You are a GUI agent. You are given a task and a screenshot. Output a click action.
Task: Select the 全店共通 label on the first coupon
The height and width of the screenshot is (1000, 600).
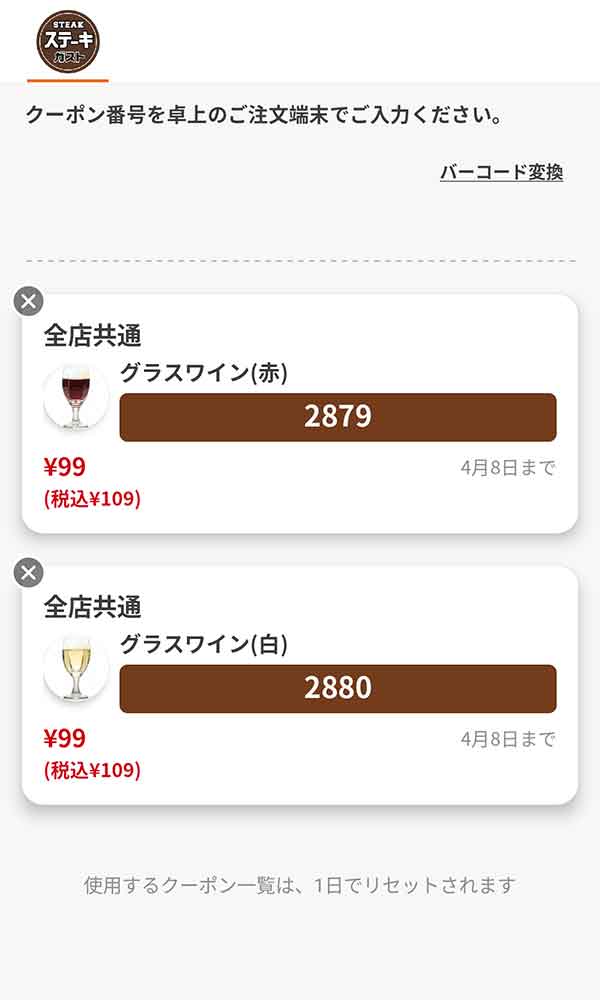pyautogui.click(x=80, y=334)
